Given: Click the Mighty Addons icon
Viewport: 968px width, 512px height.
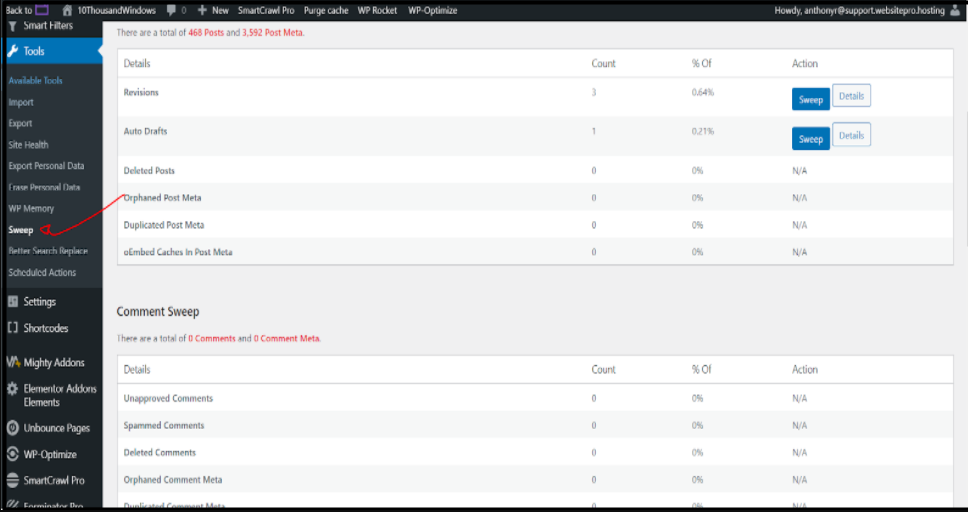Looking at the screenshot, I should point(13,362).
